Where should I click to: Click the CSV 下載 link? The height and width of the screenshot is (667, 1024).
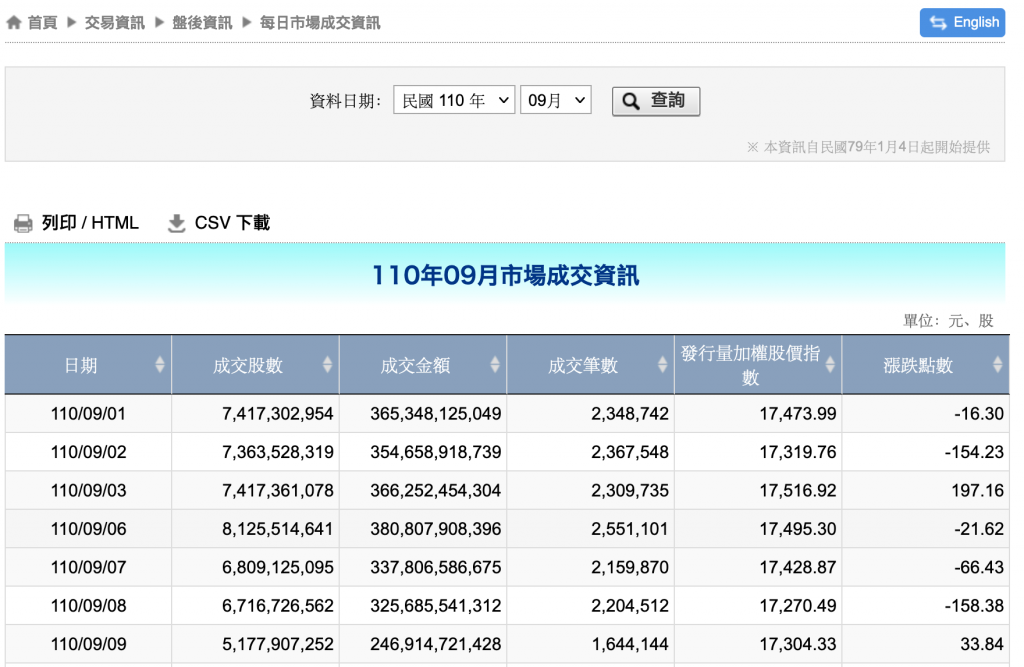pyautogui.click(x=232, y=223)
